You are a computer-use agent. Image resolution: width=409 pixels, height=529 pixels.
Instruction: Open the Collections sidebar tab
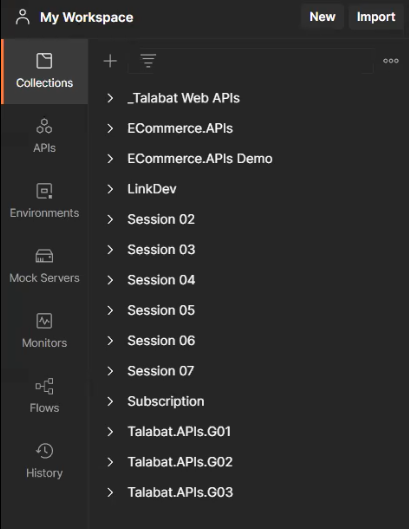[x=45, y=71]
